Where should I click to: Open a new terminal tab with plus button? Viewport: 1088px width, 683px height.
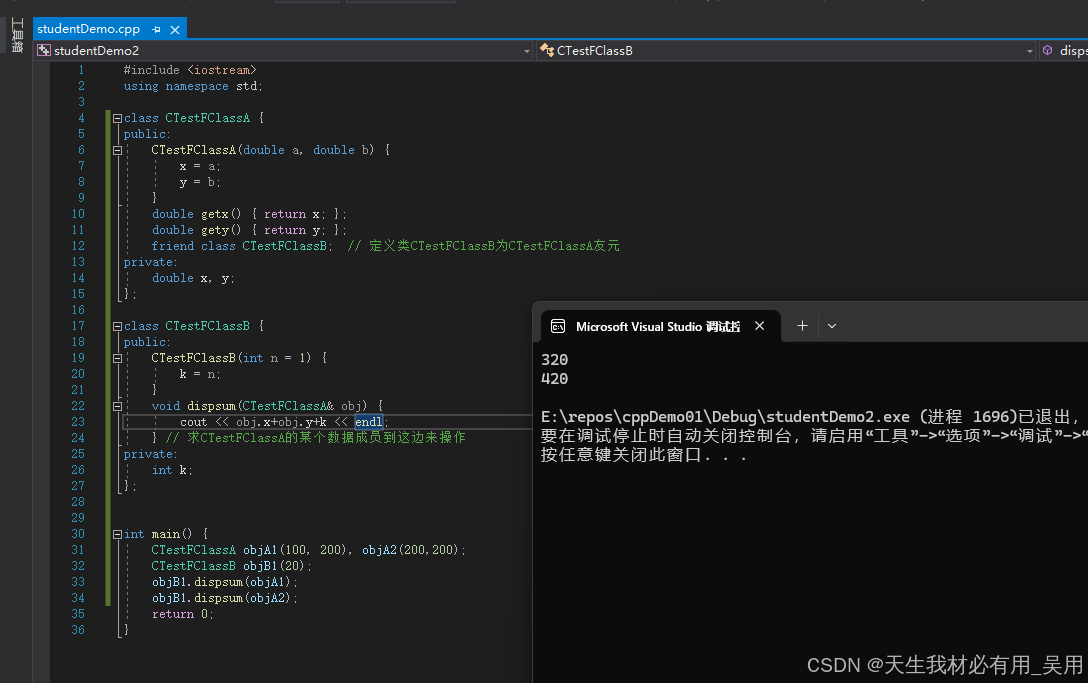[802, 326]
